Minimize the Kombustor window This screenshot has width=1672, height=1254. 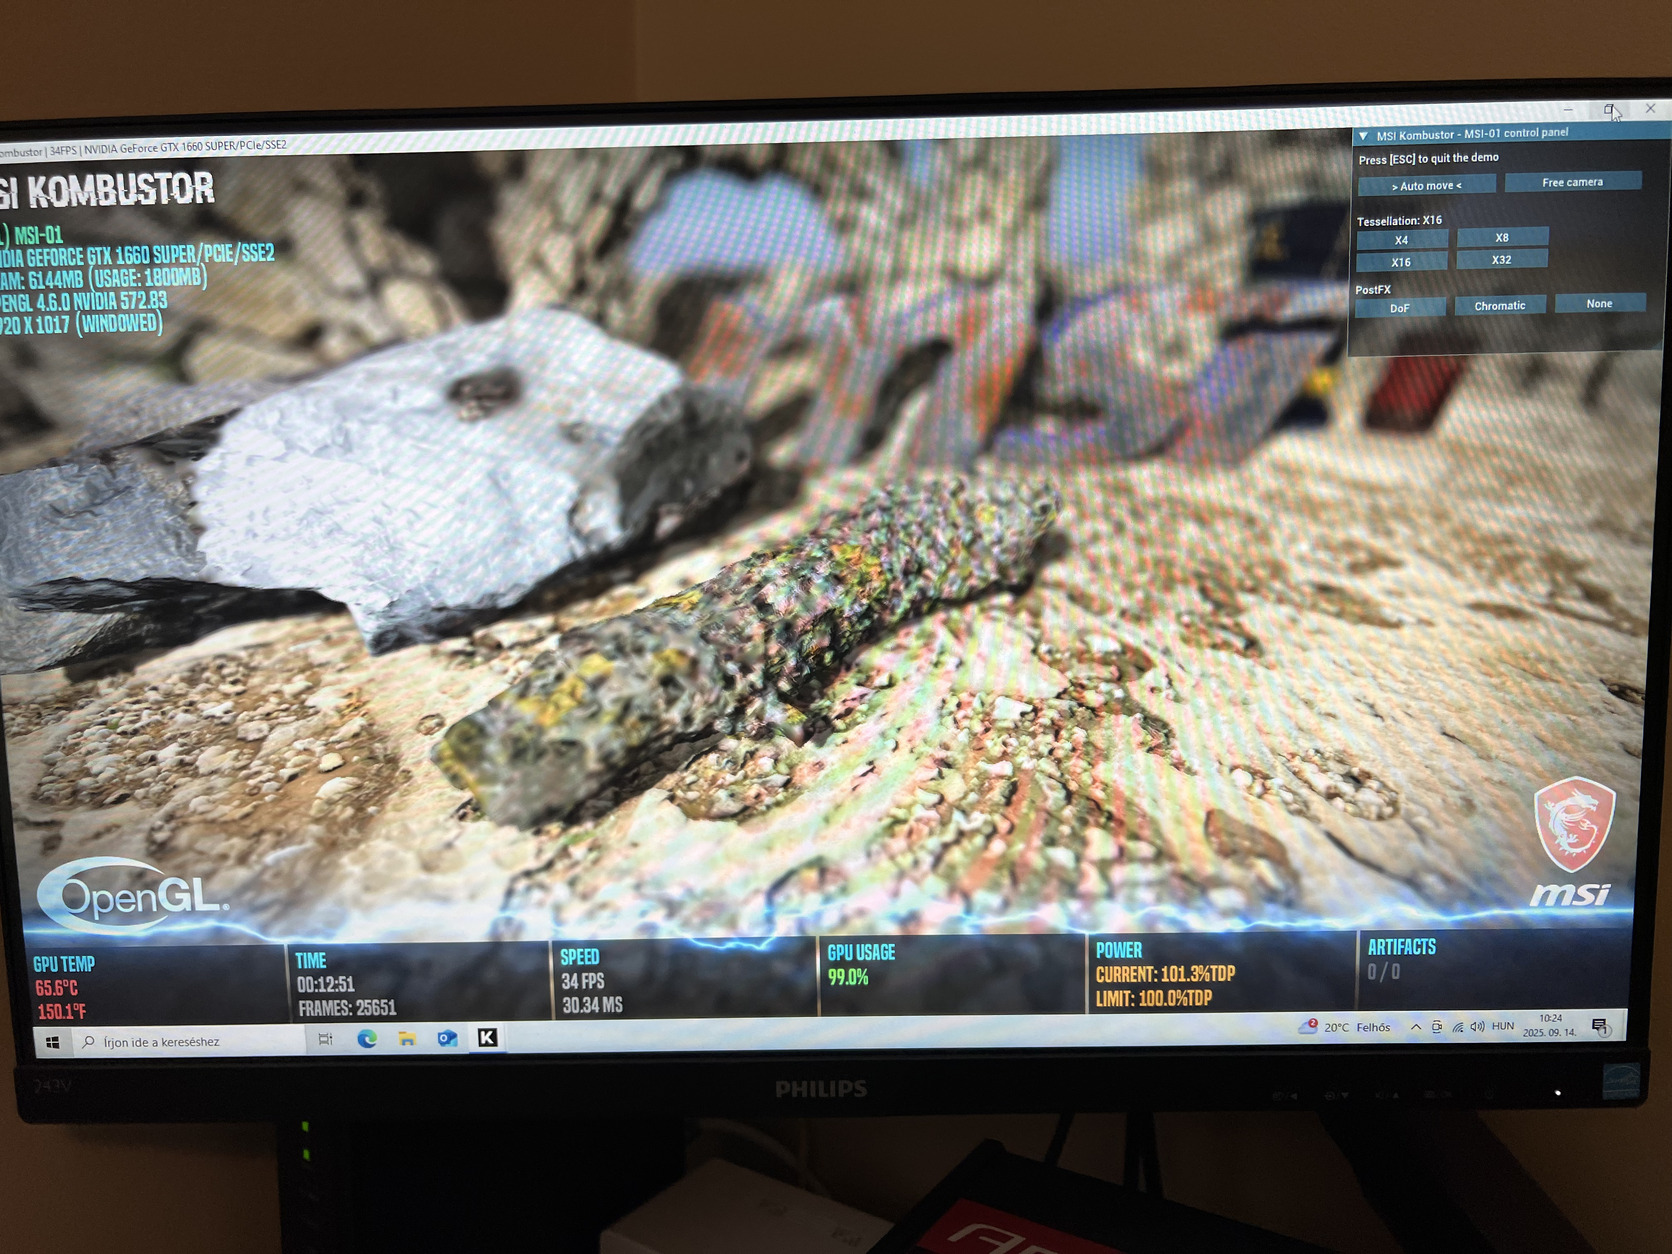1568,109
